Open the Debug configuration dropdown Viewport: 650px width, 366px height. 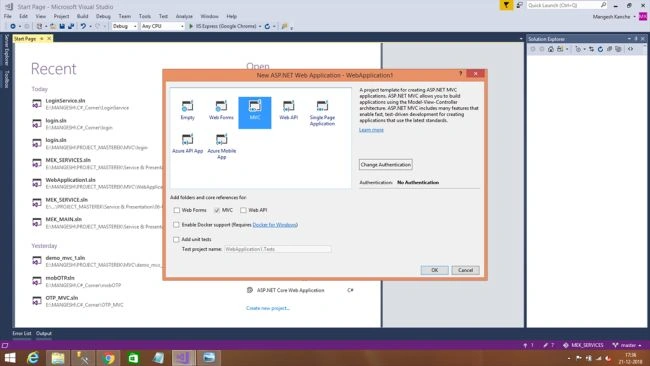(124, 26)
